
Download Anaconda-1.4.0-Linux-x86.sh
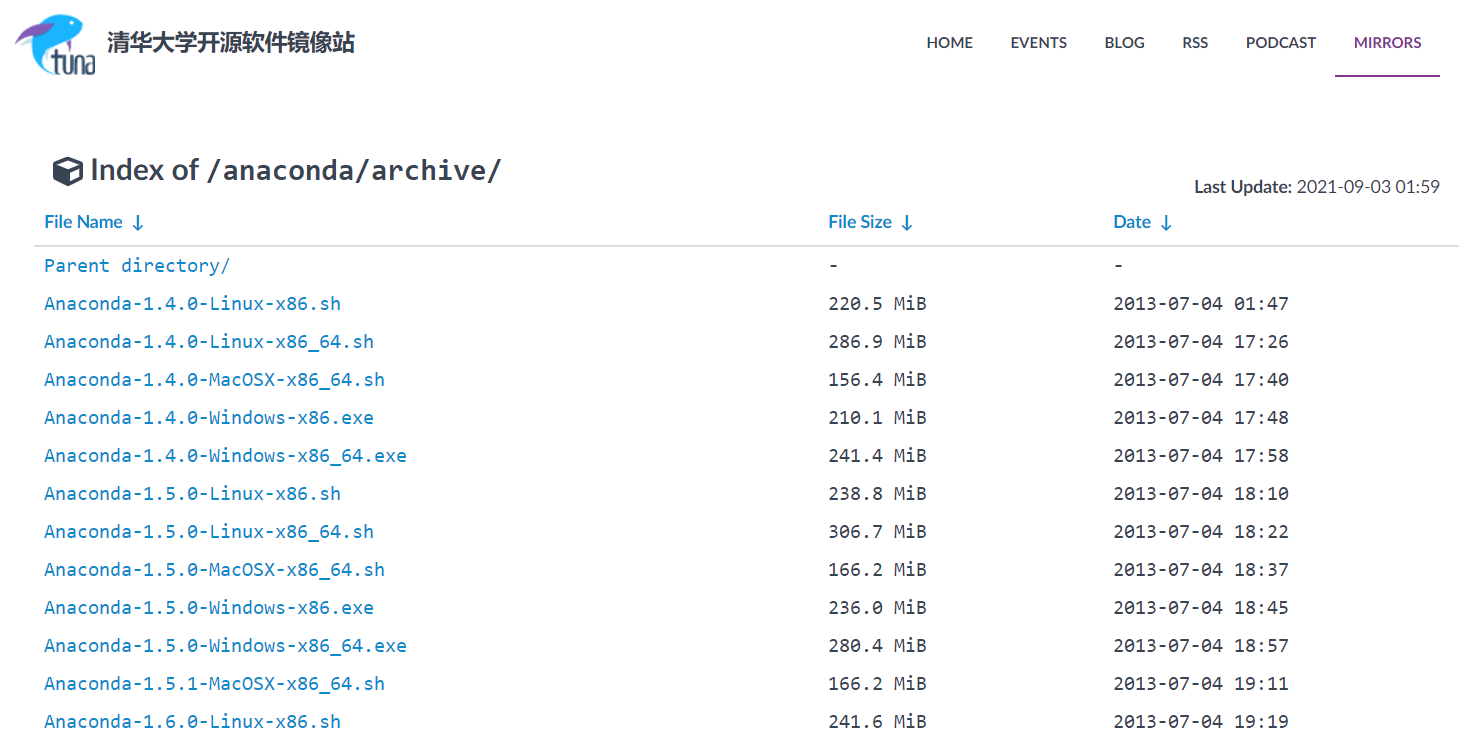(x=192, y=303)
